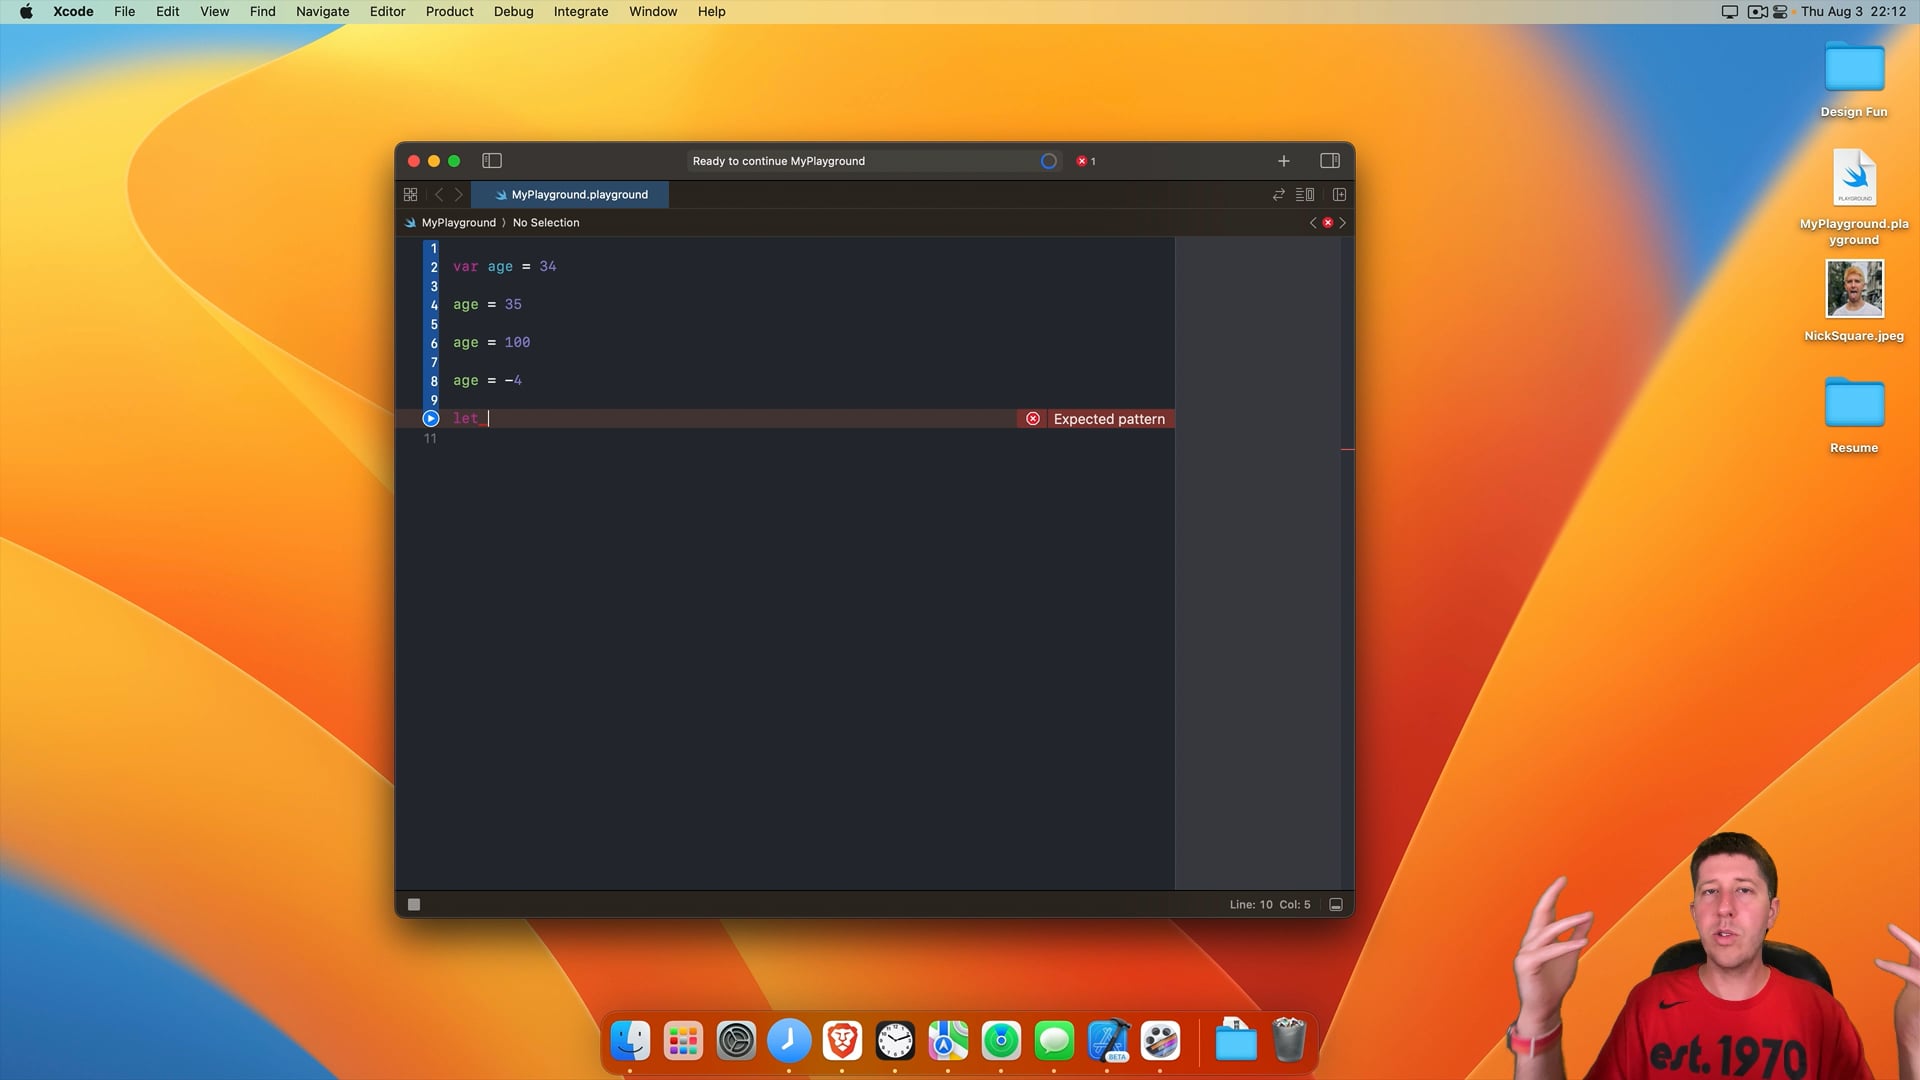Click line number 11 in gutter
This screenshot has height=1080, width=1920.
(430, 438)
